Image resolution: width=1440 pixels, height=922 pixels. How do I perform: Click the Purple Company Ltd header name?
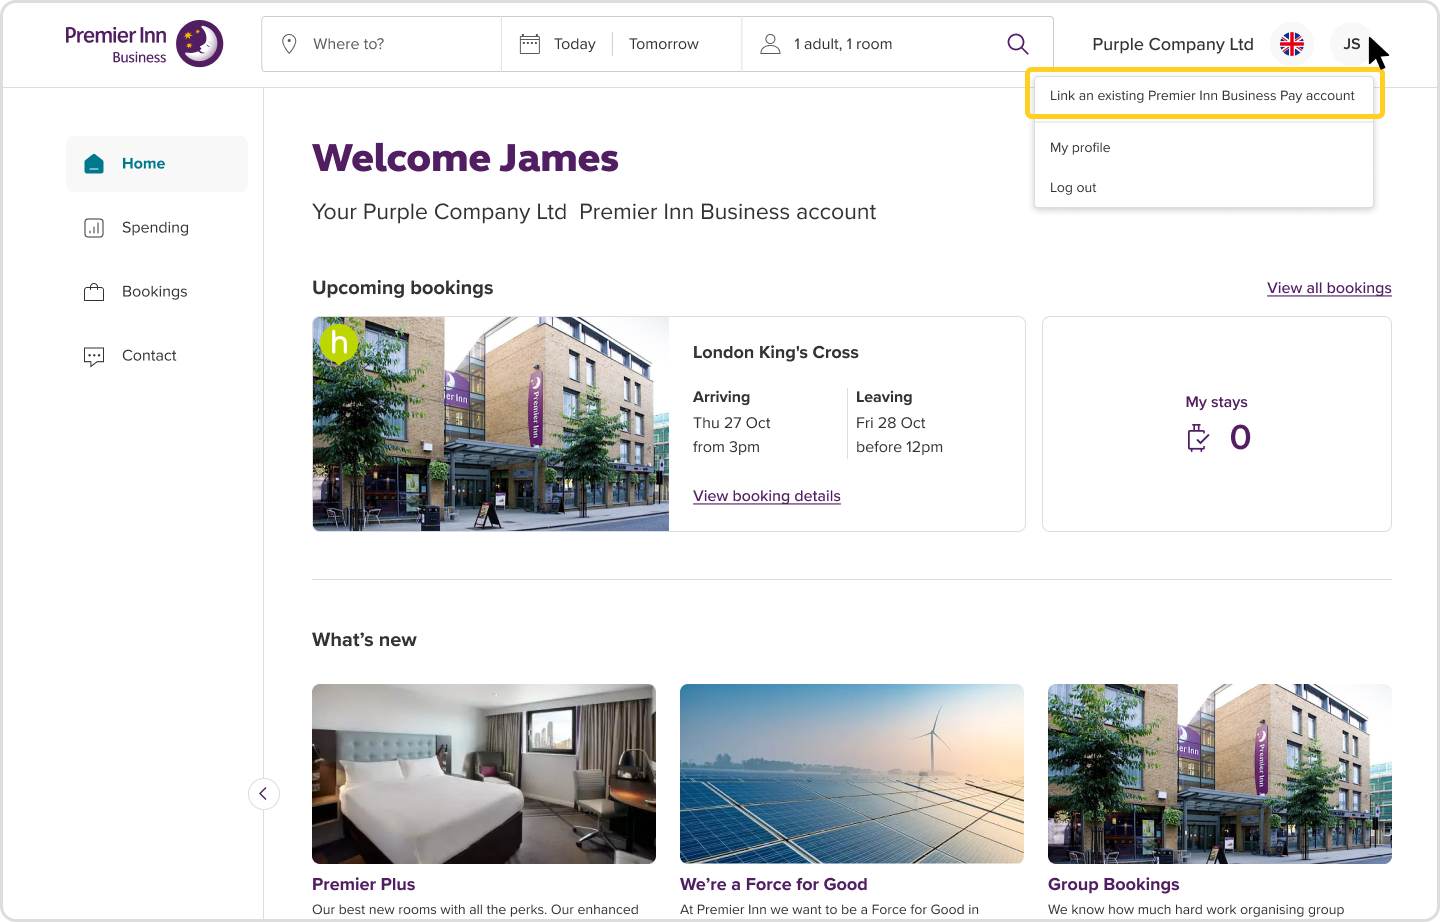click(1173, 44)
